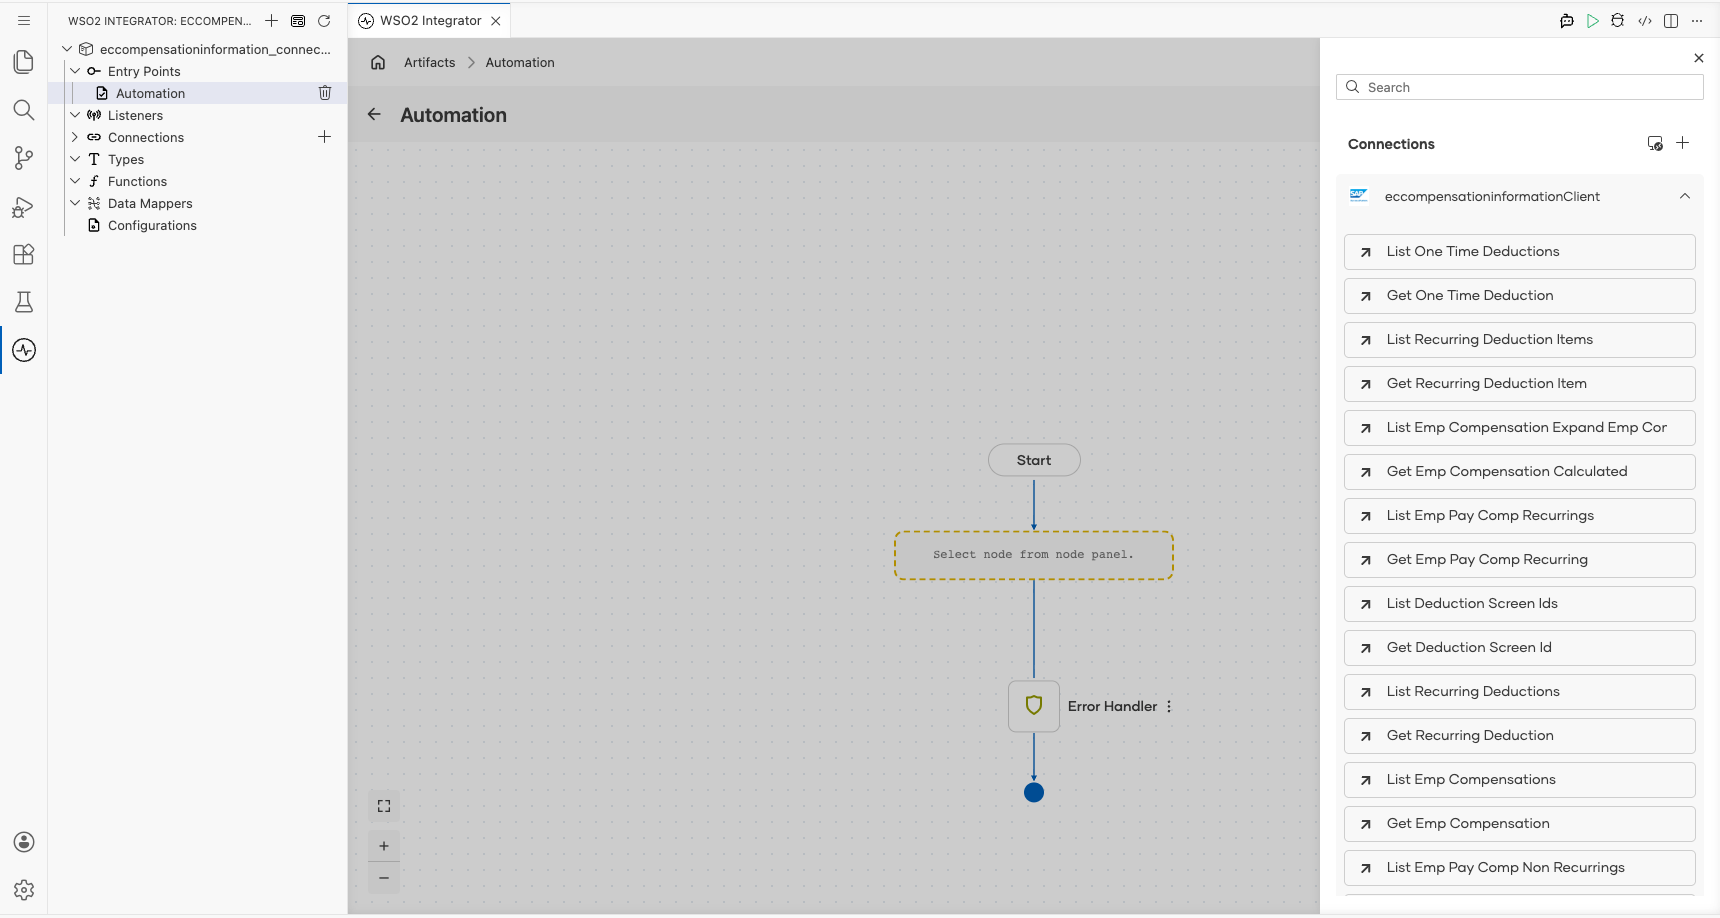Collapse the Listeners tree node

pyautogui.click(x=75, y=115)
